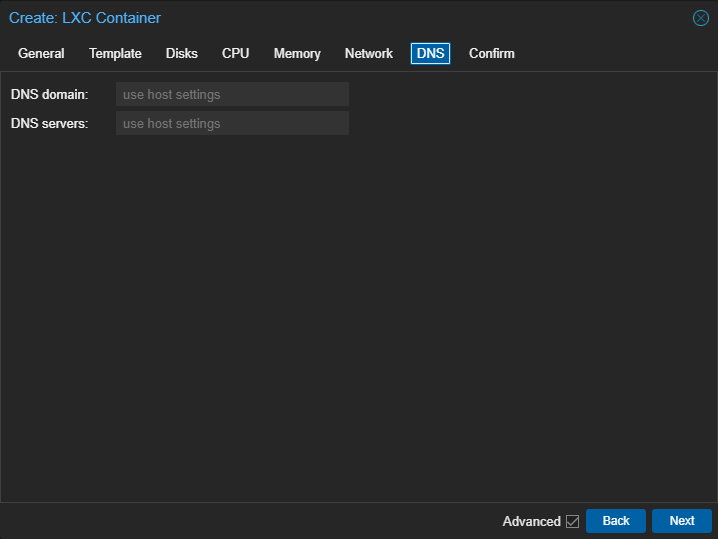
Task: Click the DNS servers label
Action: click(49, 123)
